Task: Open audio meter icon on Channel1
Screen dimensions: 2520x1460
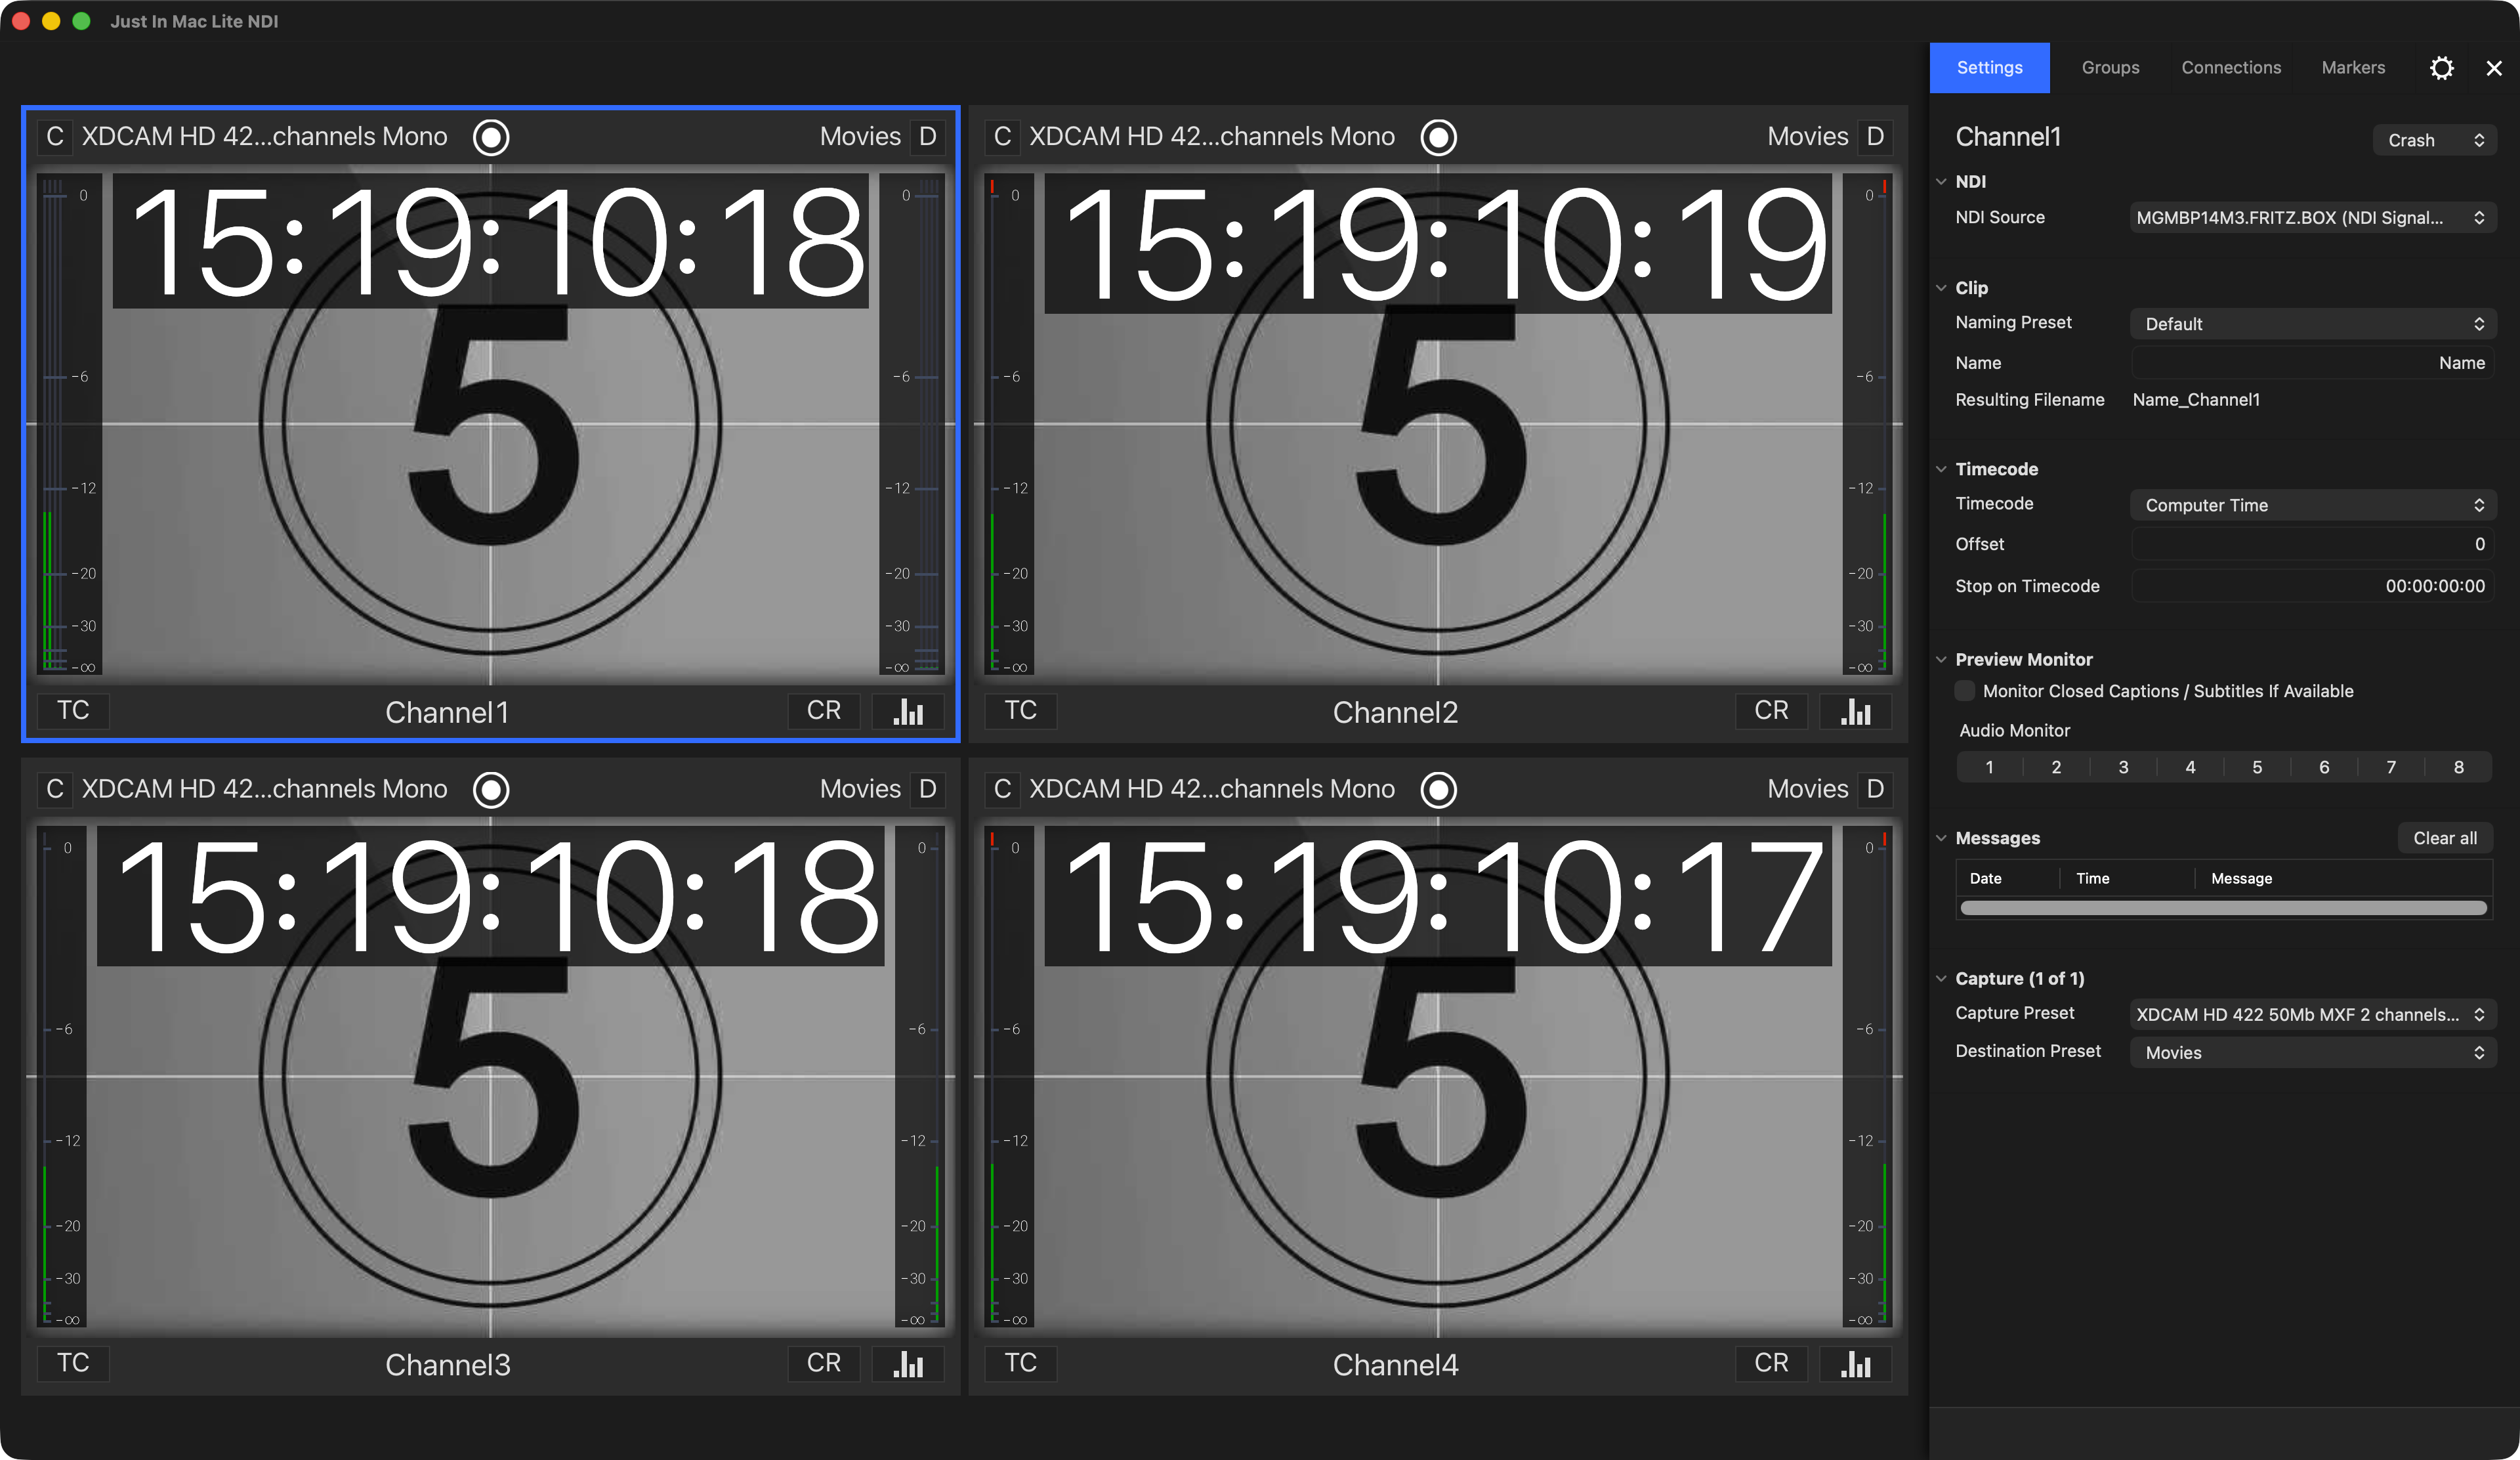Action: [908, 711]
